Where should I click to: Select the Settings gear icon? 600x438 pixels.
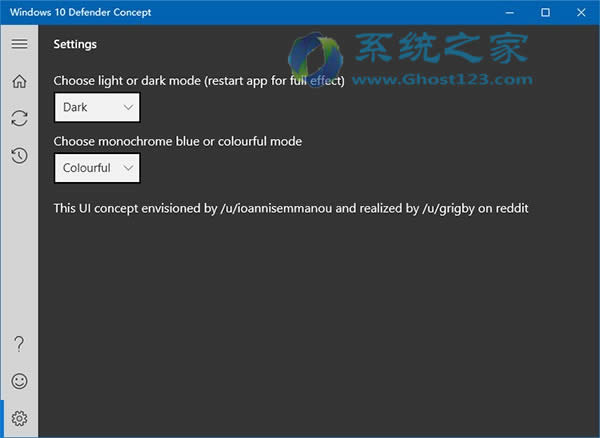pyautogui.click(x=19, y=418)
